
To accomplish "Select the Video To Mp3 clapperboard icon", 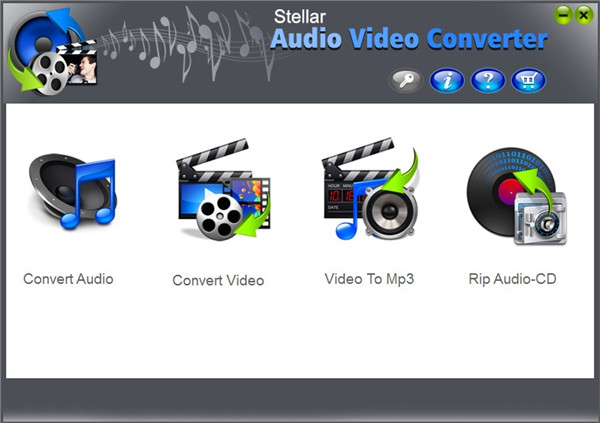I will click(x=368, y=195).
